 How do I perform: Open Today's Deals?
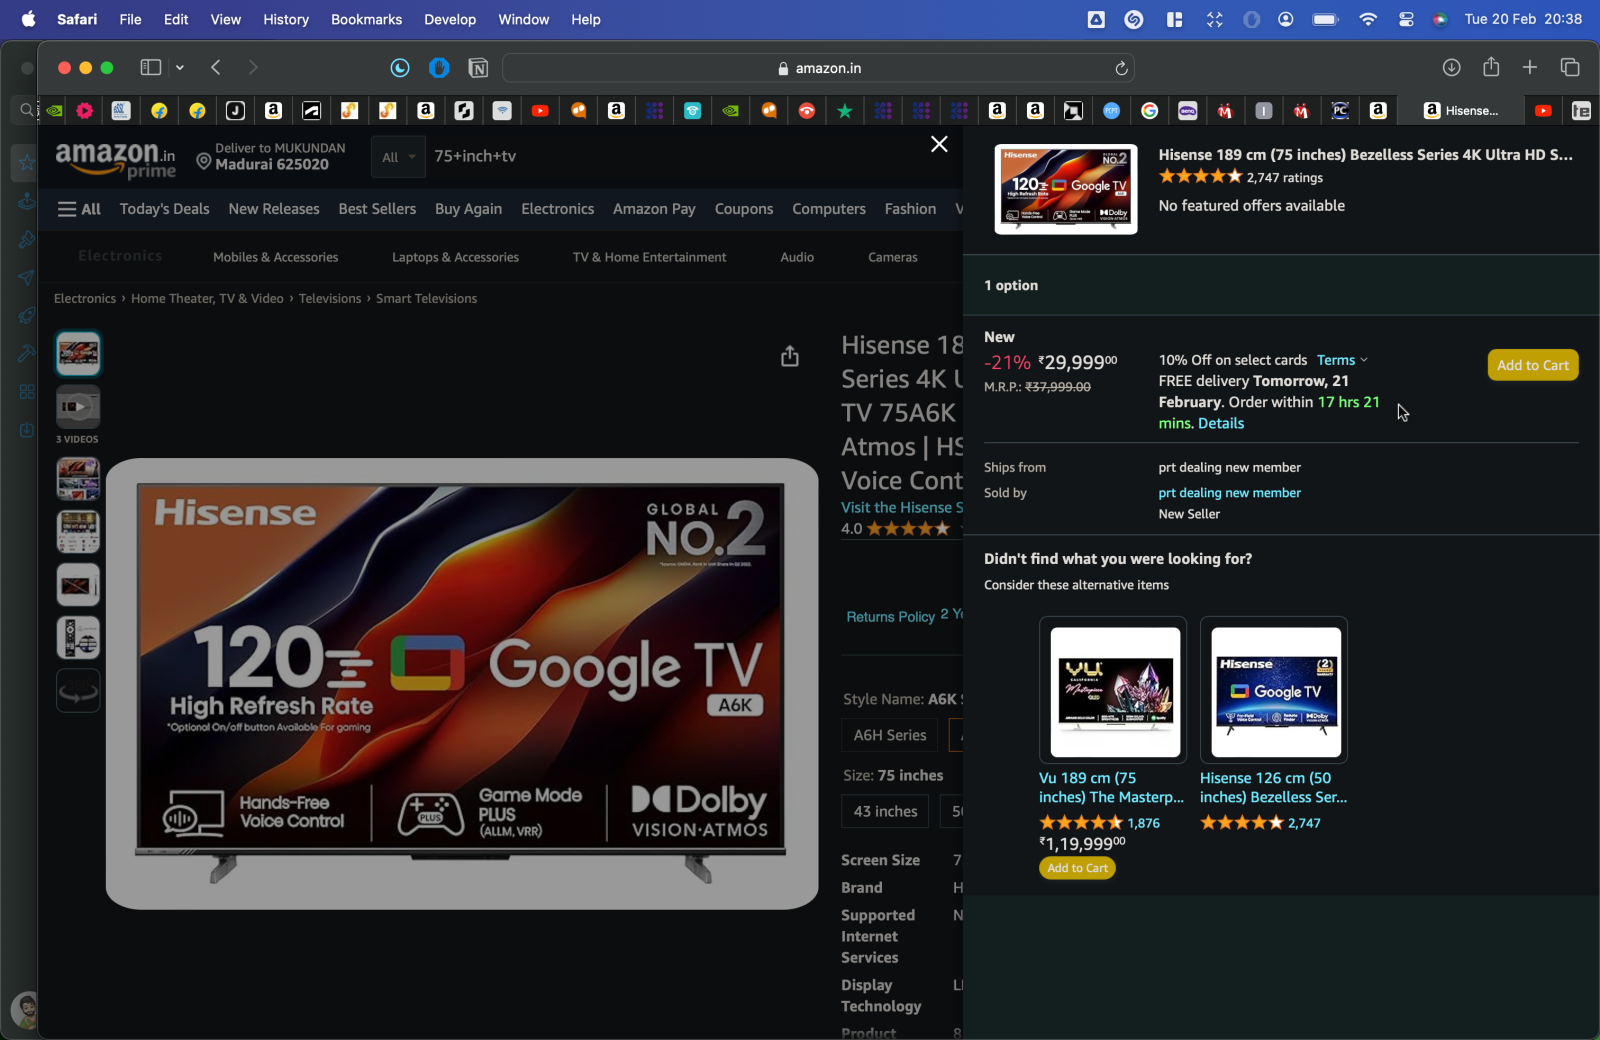(165, 209)
